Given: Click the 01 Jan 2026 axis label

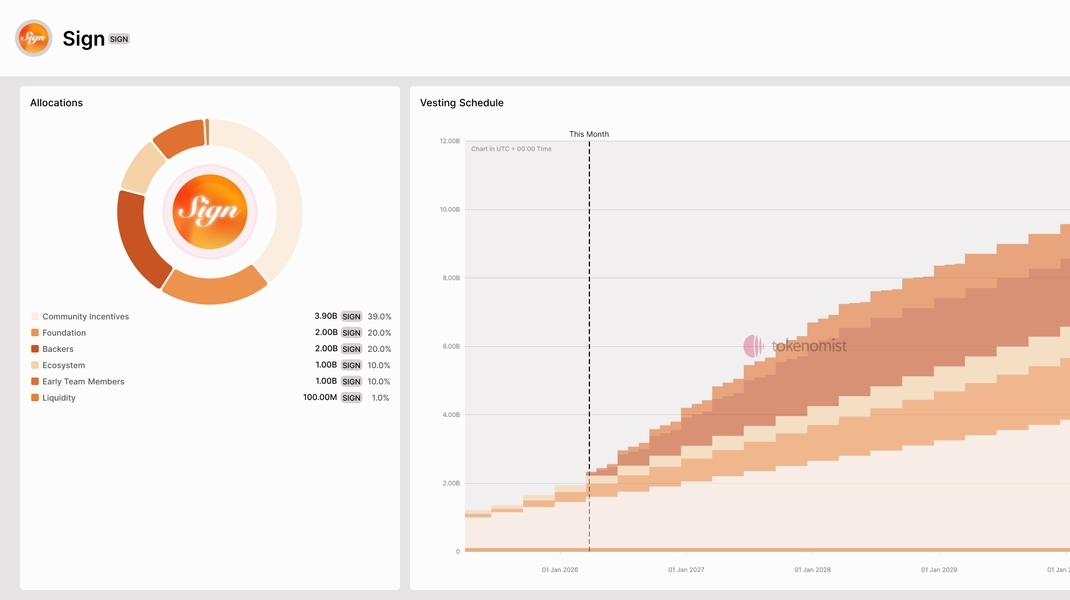Looking at the screenshot, I should point(560,569).
